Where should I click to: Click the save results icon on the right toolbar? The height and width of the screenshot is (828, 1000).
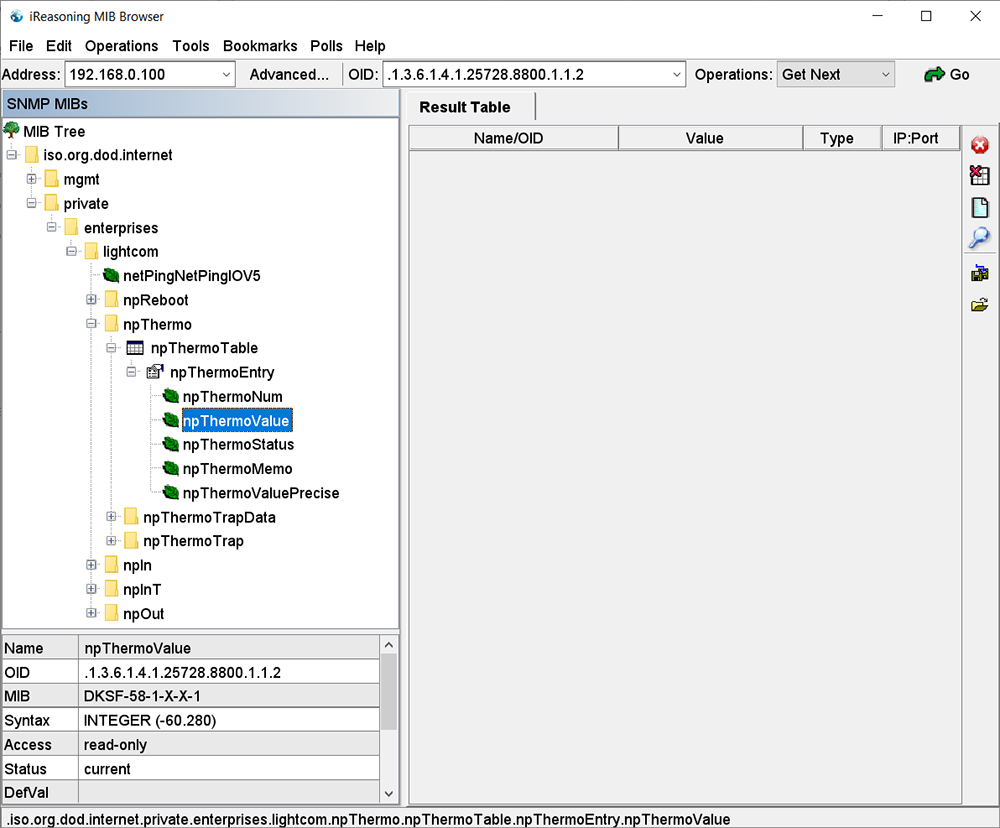[x=980, y=274]
